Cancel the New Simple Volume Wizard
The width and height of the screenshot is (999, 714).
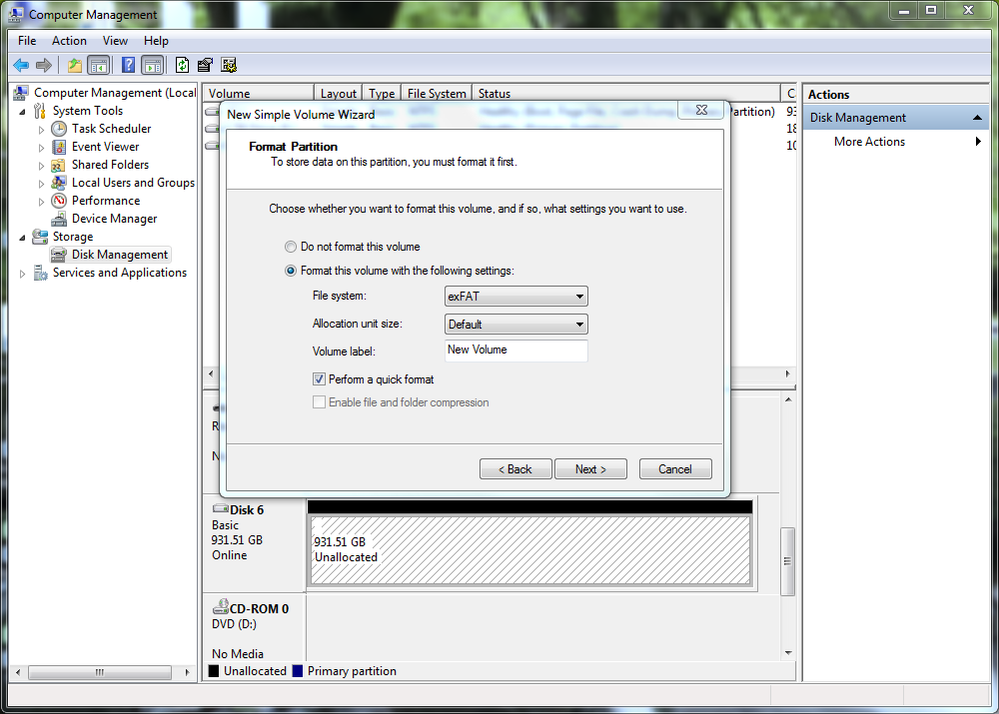click(675, 469)
